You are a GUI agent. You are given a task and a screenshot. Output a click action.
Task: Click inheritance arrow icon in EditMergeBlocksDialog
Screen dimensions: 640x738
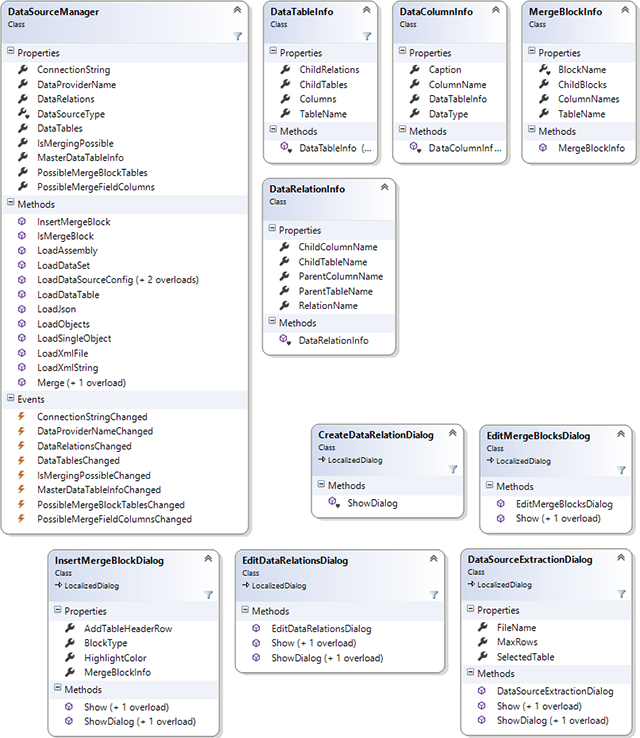click(x=490, y=461)
